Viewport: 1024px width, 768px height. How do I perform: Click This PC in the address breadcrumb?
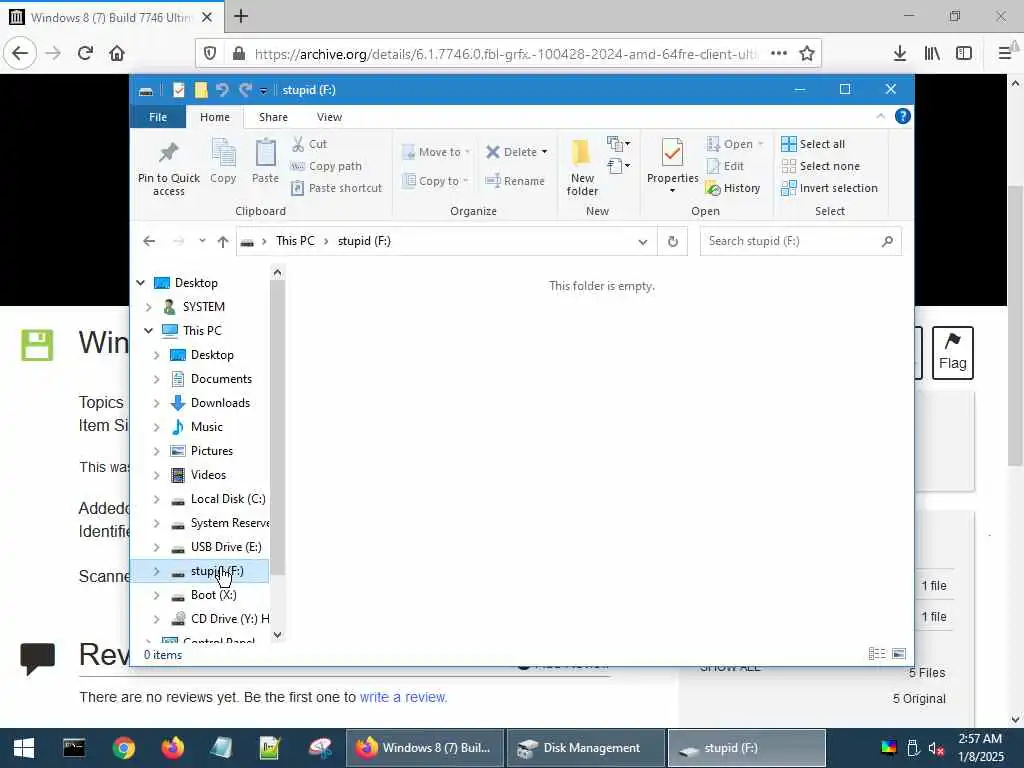pyautogui.click(x=295, y=241)
